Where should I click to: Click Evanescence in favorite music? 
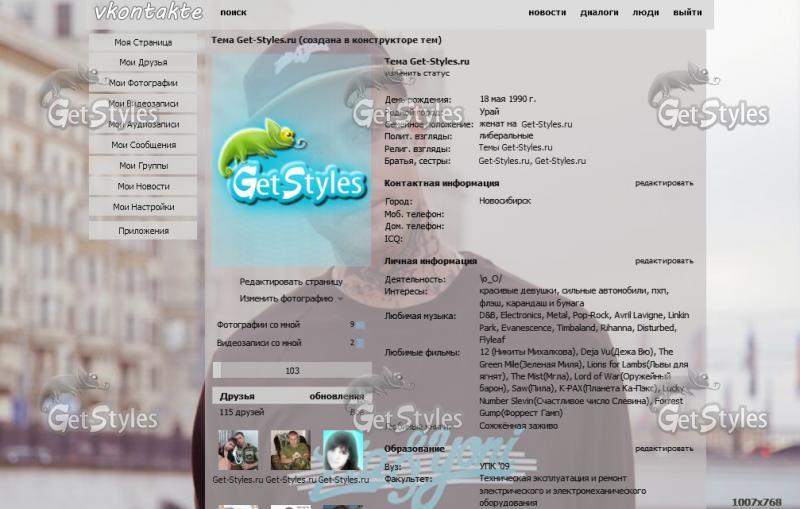(x=526, y=327)
